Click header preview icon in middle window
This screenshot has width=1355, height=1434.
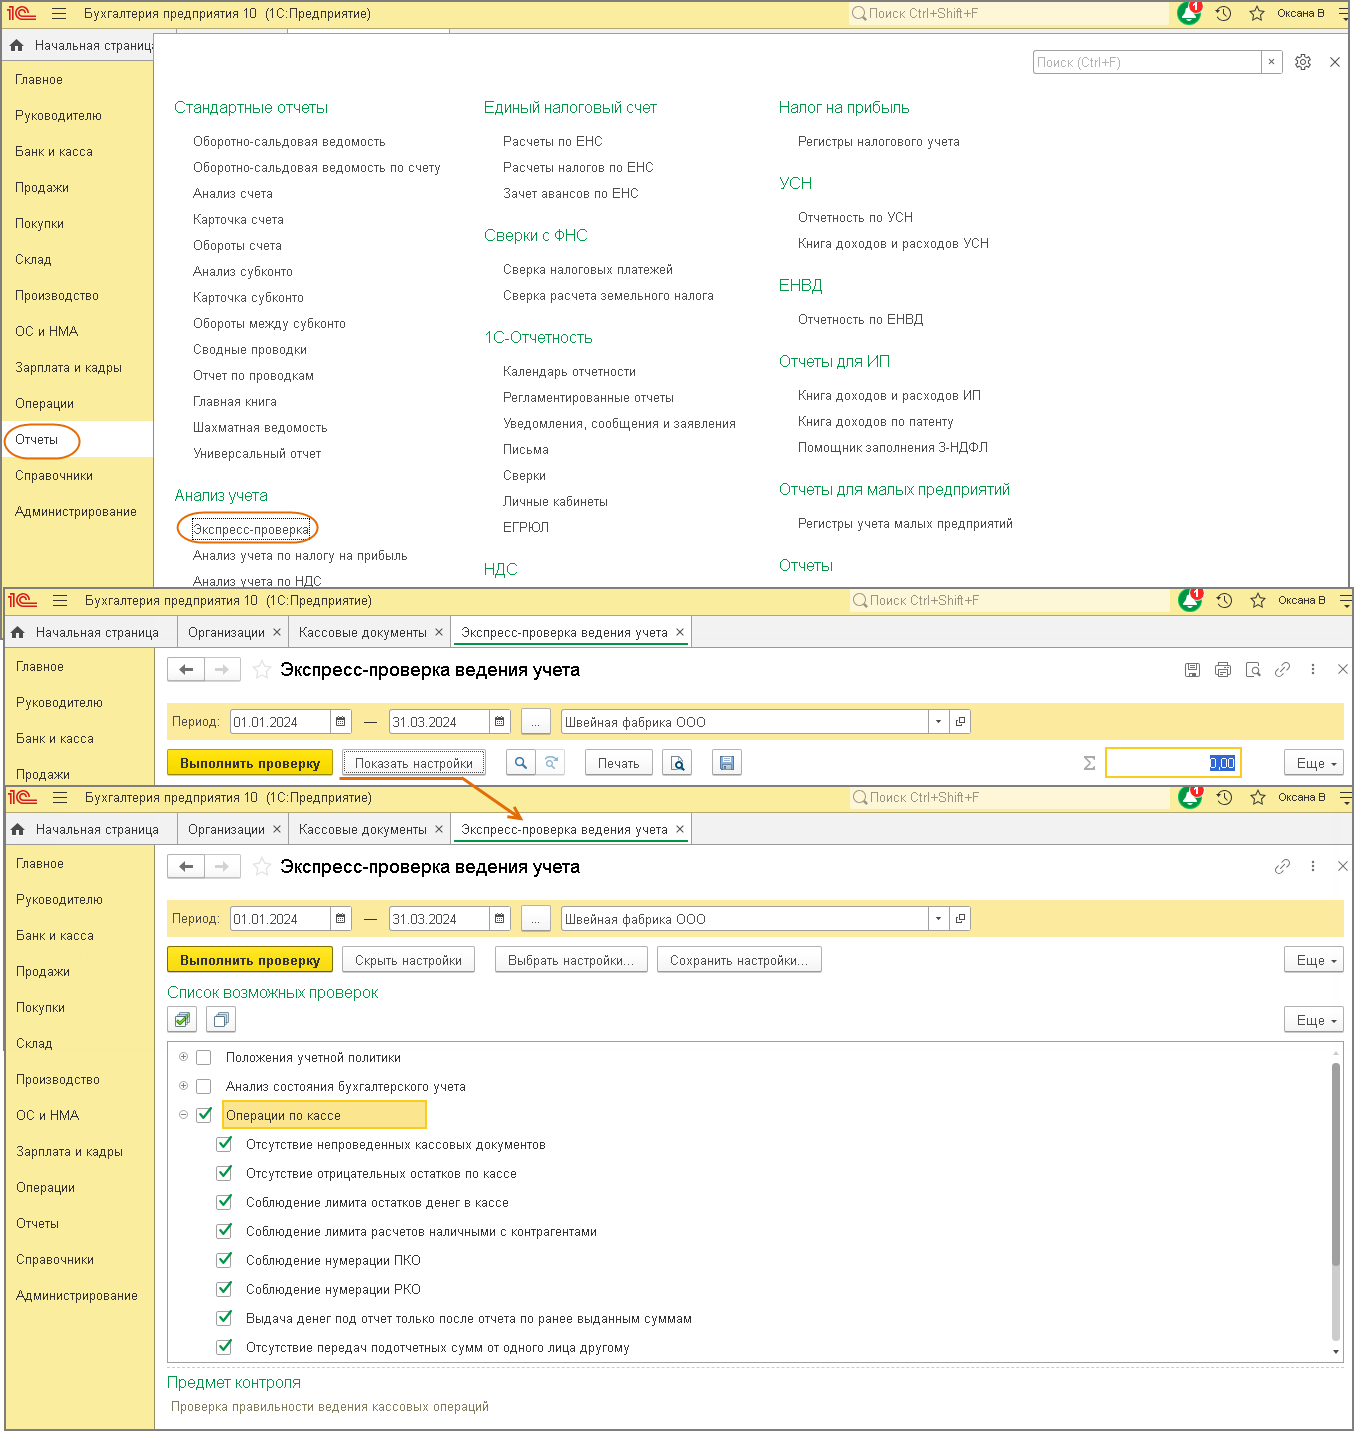pyautogui.click(x=1252, y=670)
